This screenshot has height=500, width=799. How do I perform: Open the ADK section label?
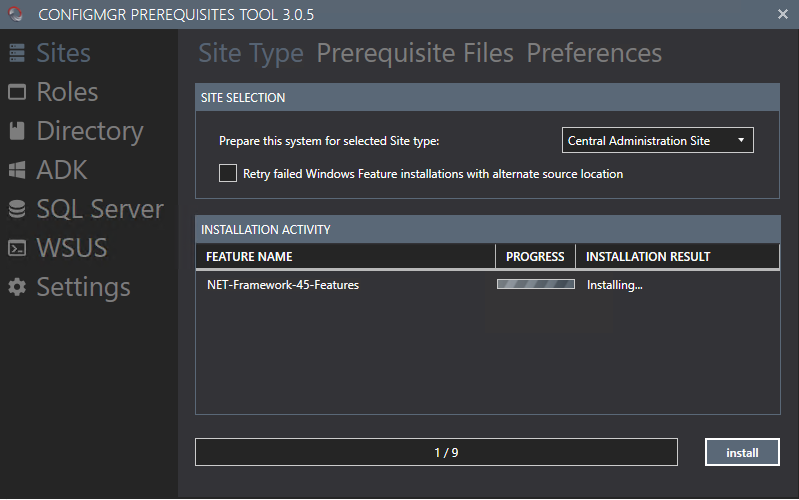tap(62, 170)
